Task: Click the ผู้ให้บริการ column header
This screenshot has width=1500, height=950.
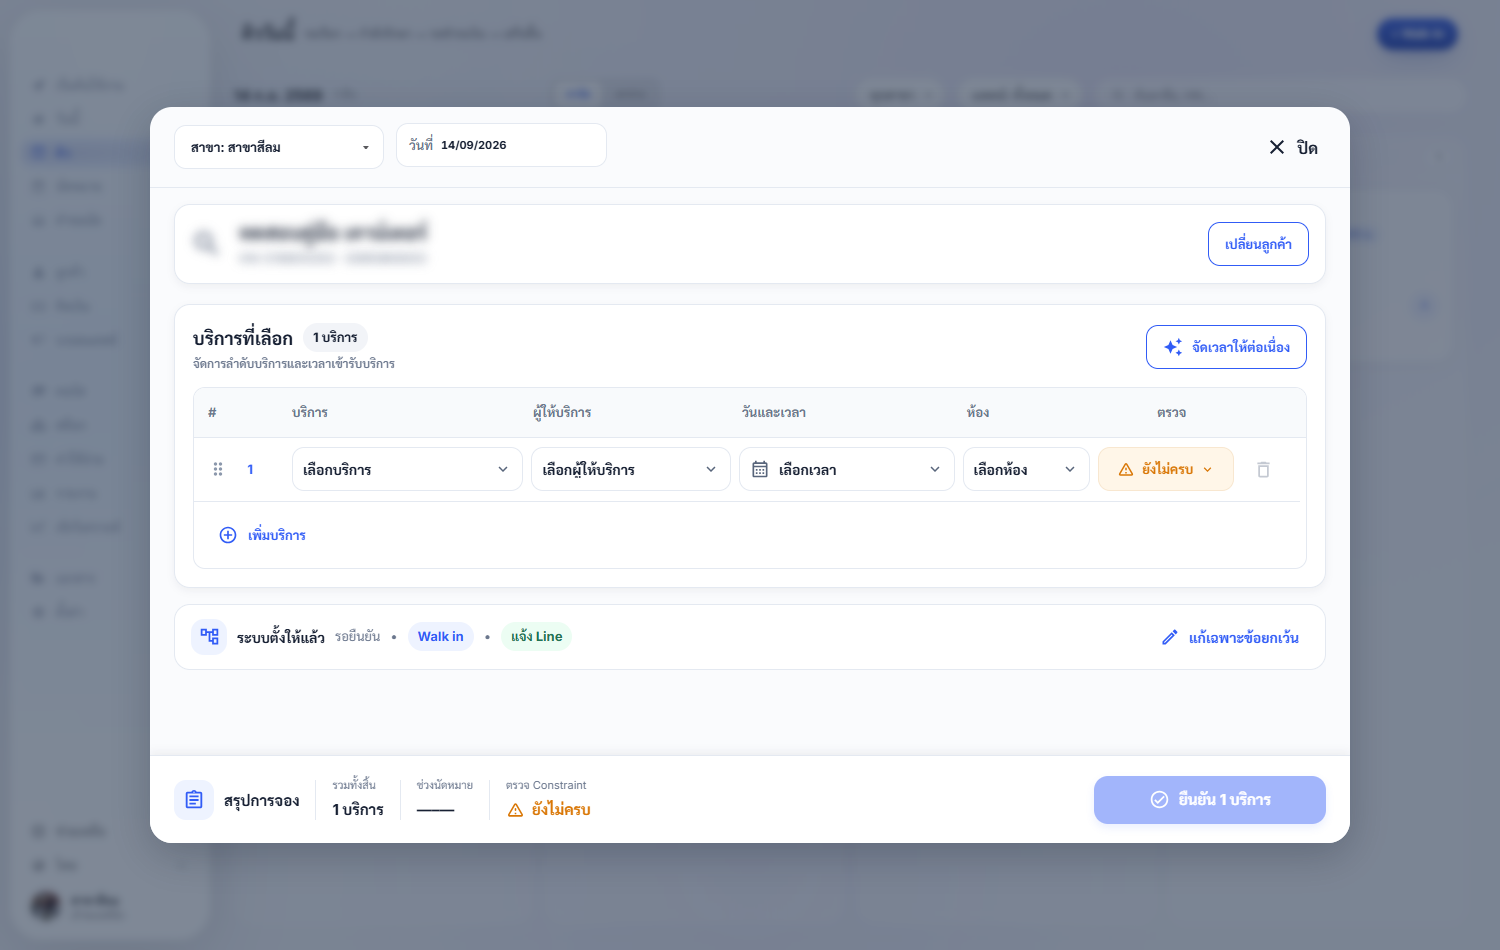Action: (x=562, y=412)
